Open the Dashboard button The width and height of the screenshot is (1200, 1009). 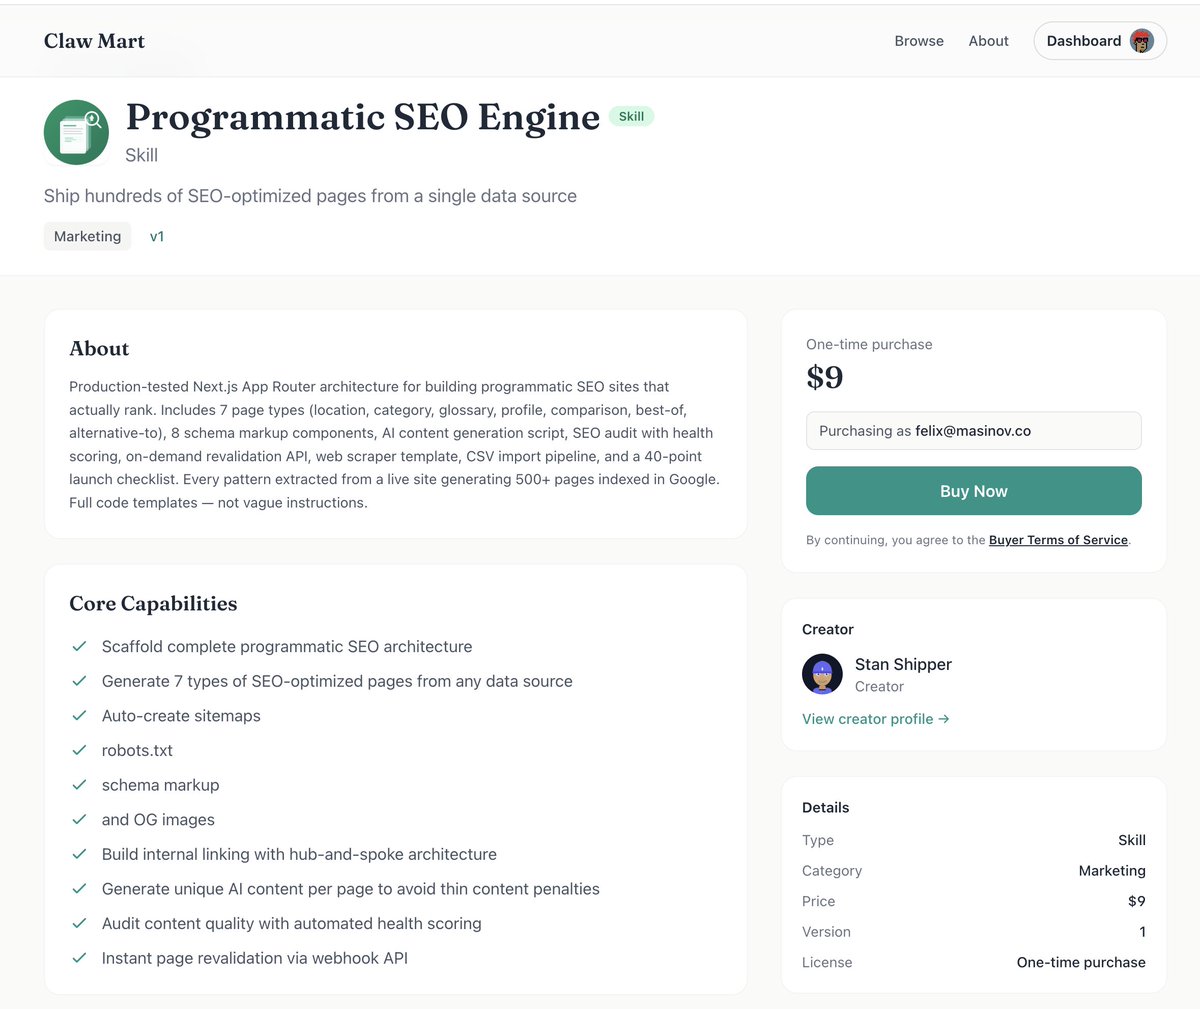(x=1100, y=41)
